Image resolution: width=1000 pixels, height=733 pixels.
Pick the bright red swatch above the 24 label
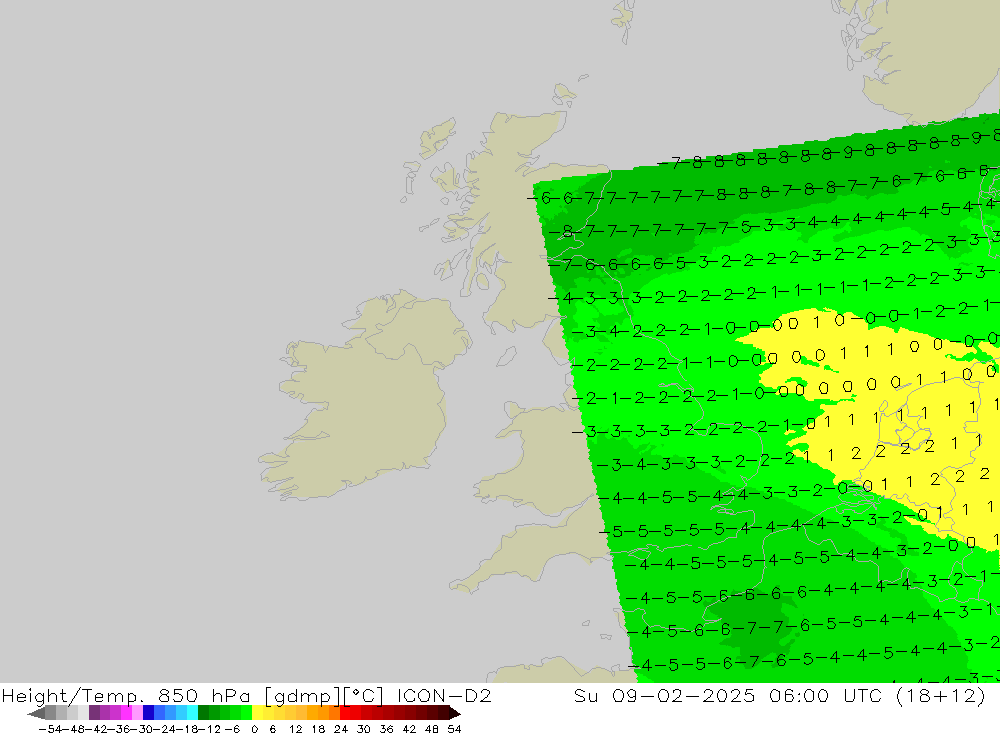point(345,713)
